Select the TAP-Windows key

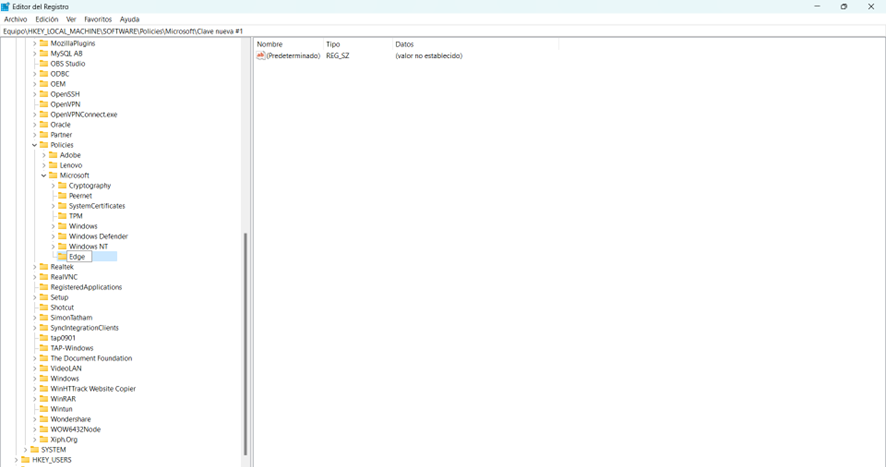coord(72,348)
